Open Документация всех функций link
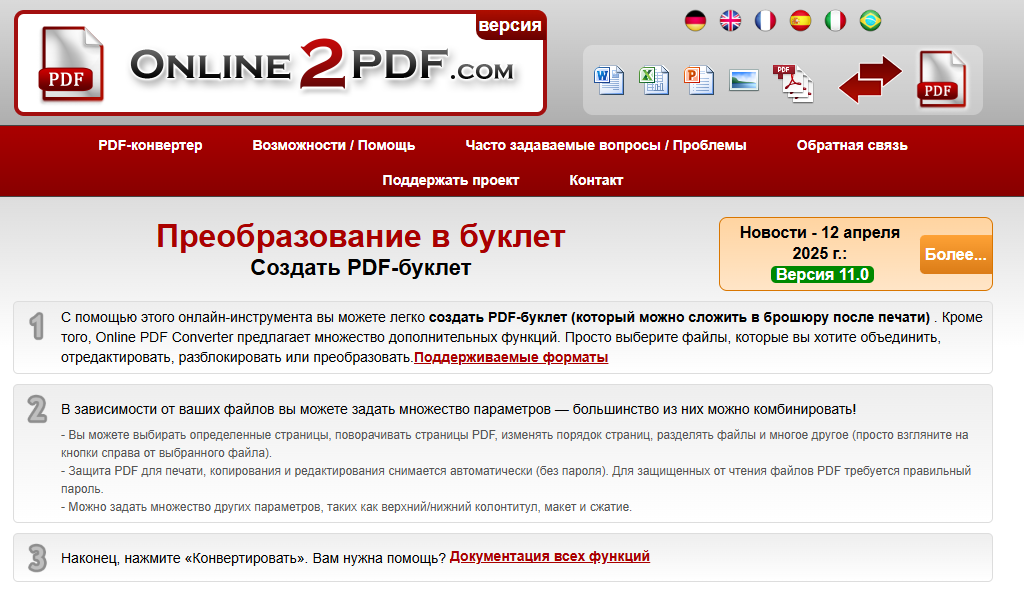The height and width of the screenshot is (595, 1024). 549,556
